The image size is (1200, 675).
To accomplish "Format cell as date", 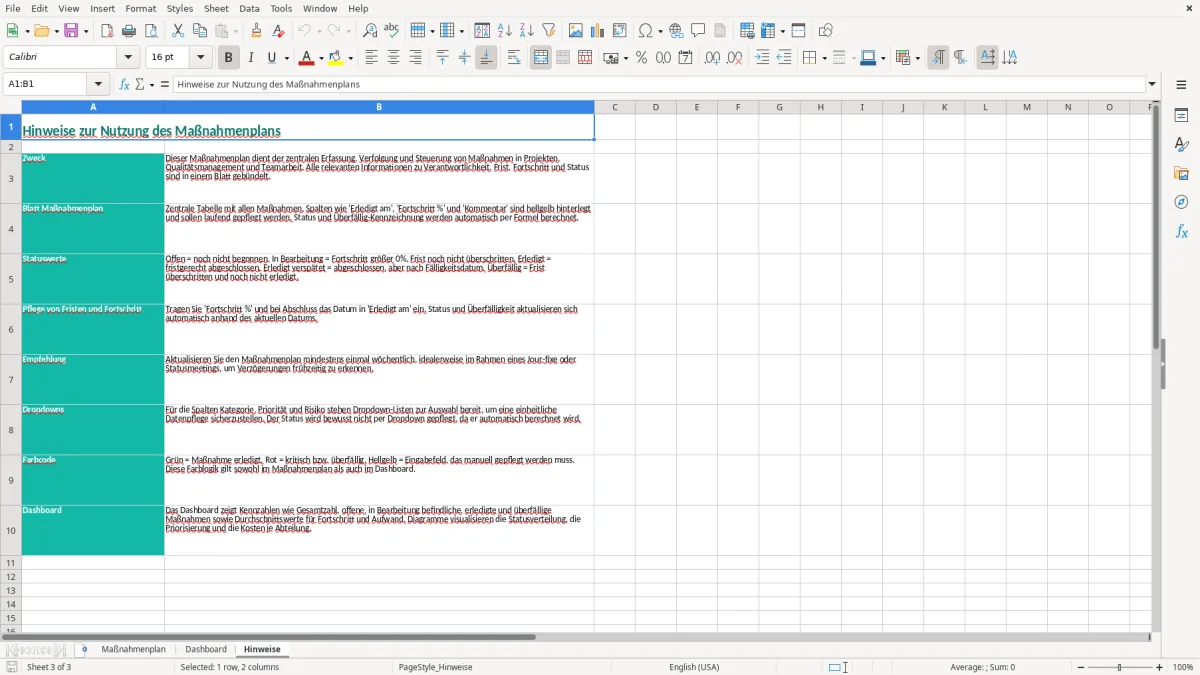I will 685,58.
